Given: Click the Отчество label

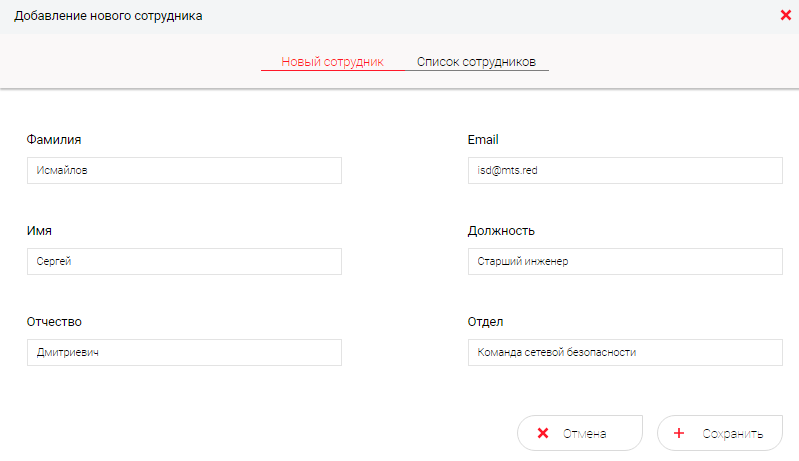Looking at the screenshot, I should point(54,322).
